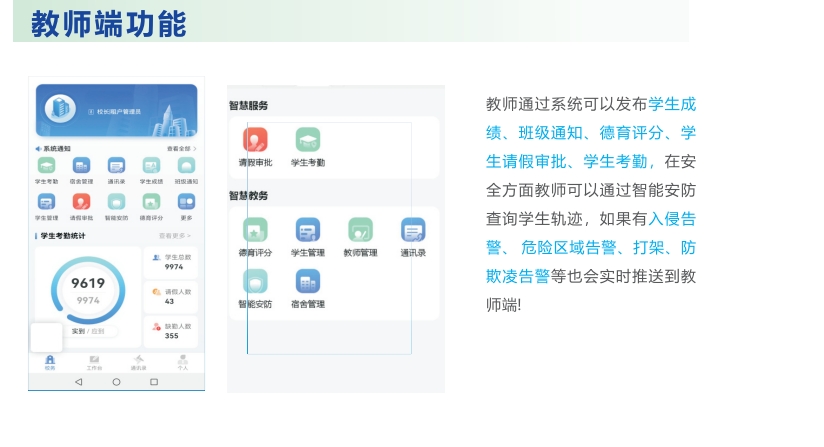The width and height of the screenshot is (824, 447).
Task: Switch to the 校务 bottom tab
Action: tap(50, 362)
